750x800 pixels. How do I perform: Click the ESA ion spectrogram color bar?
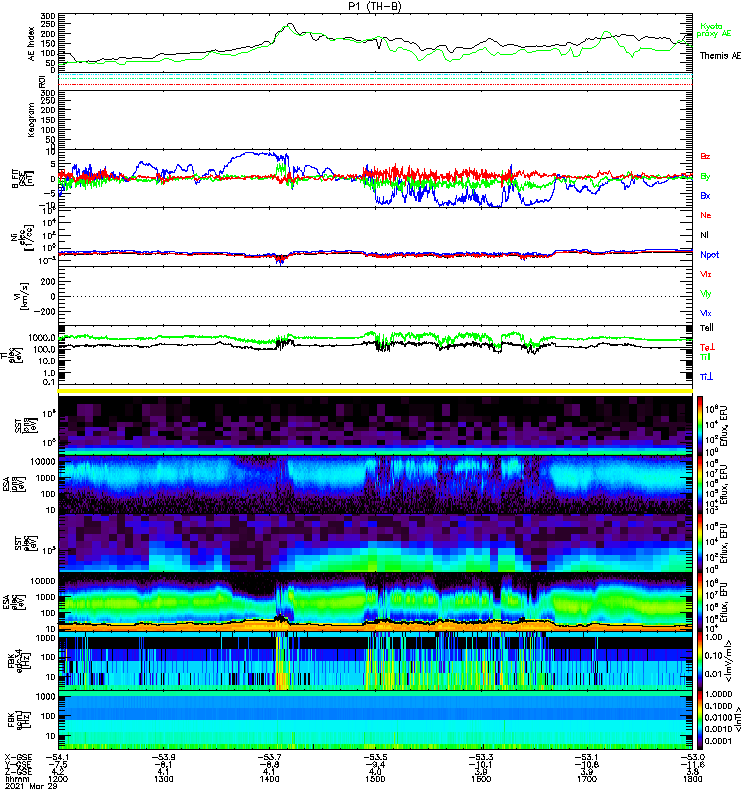[700, 485]
